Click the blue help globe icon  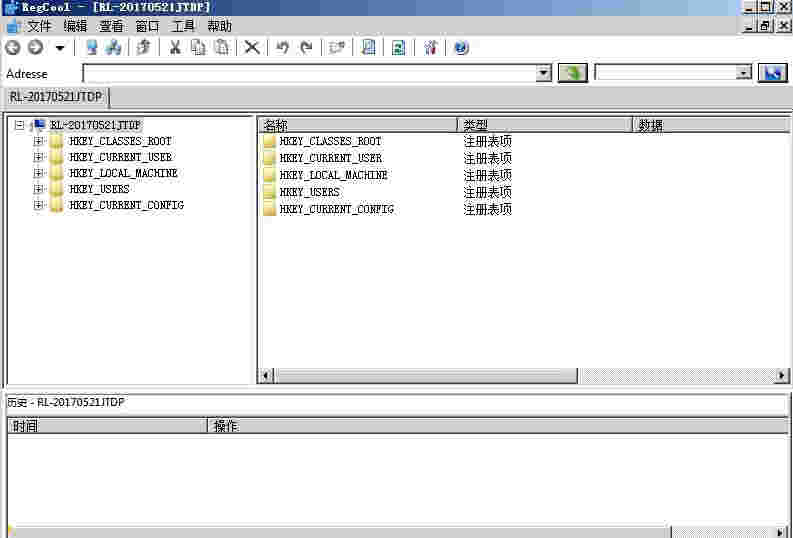[x=461, y=48]
